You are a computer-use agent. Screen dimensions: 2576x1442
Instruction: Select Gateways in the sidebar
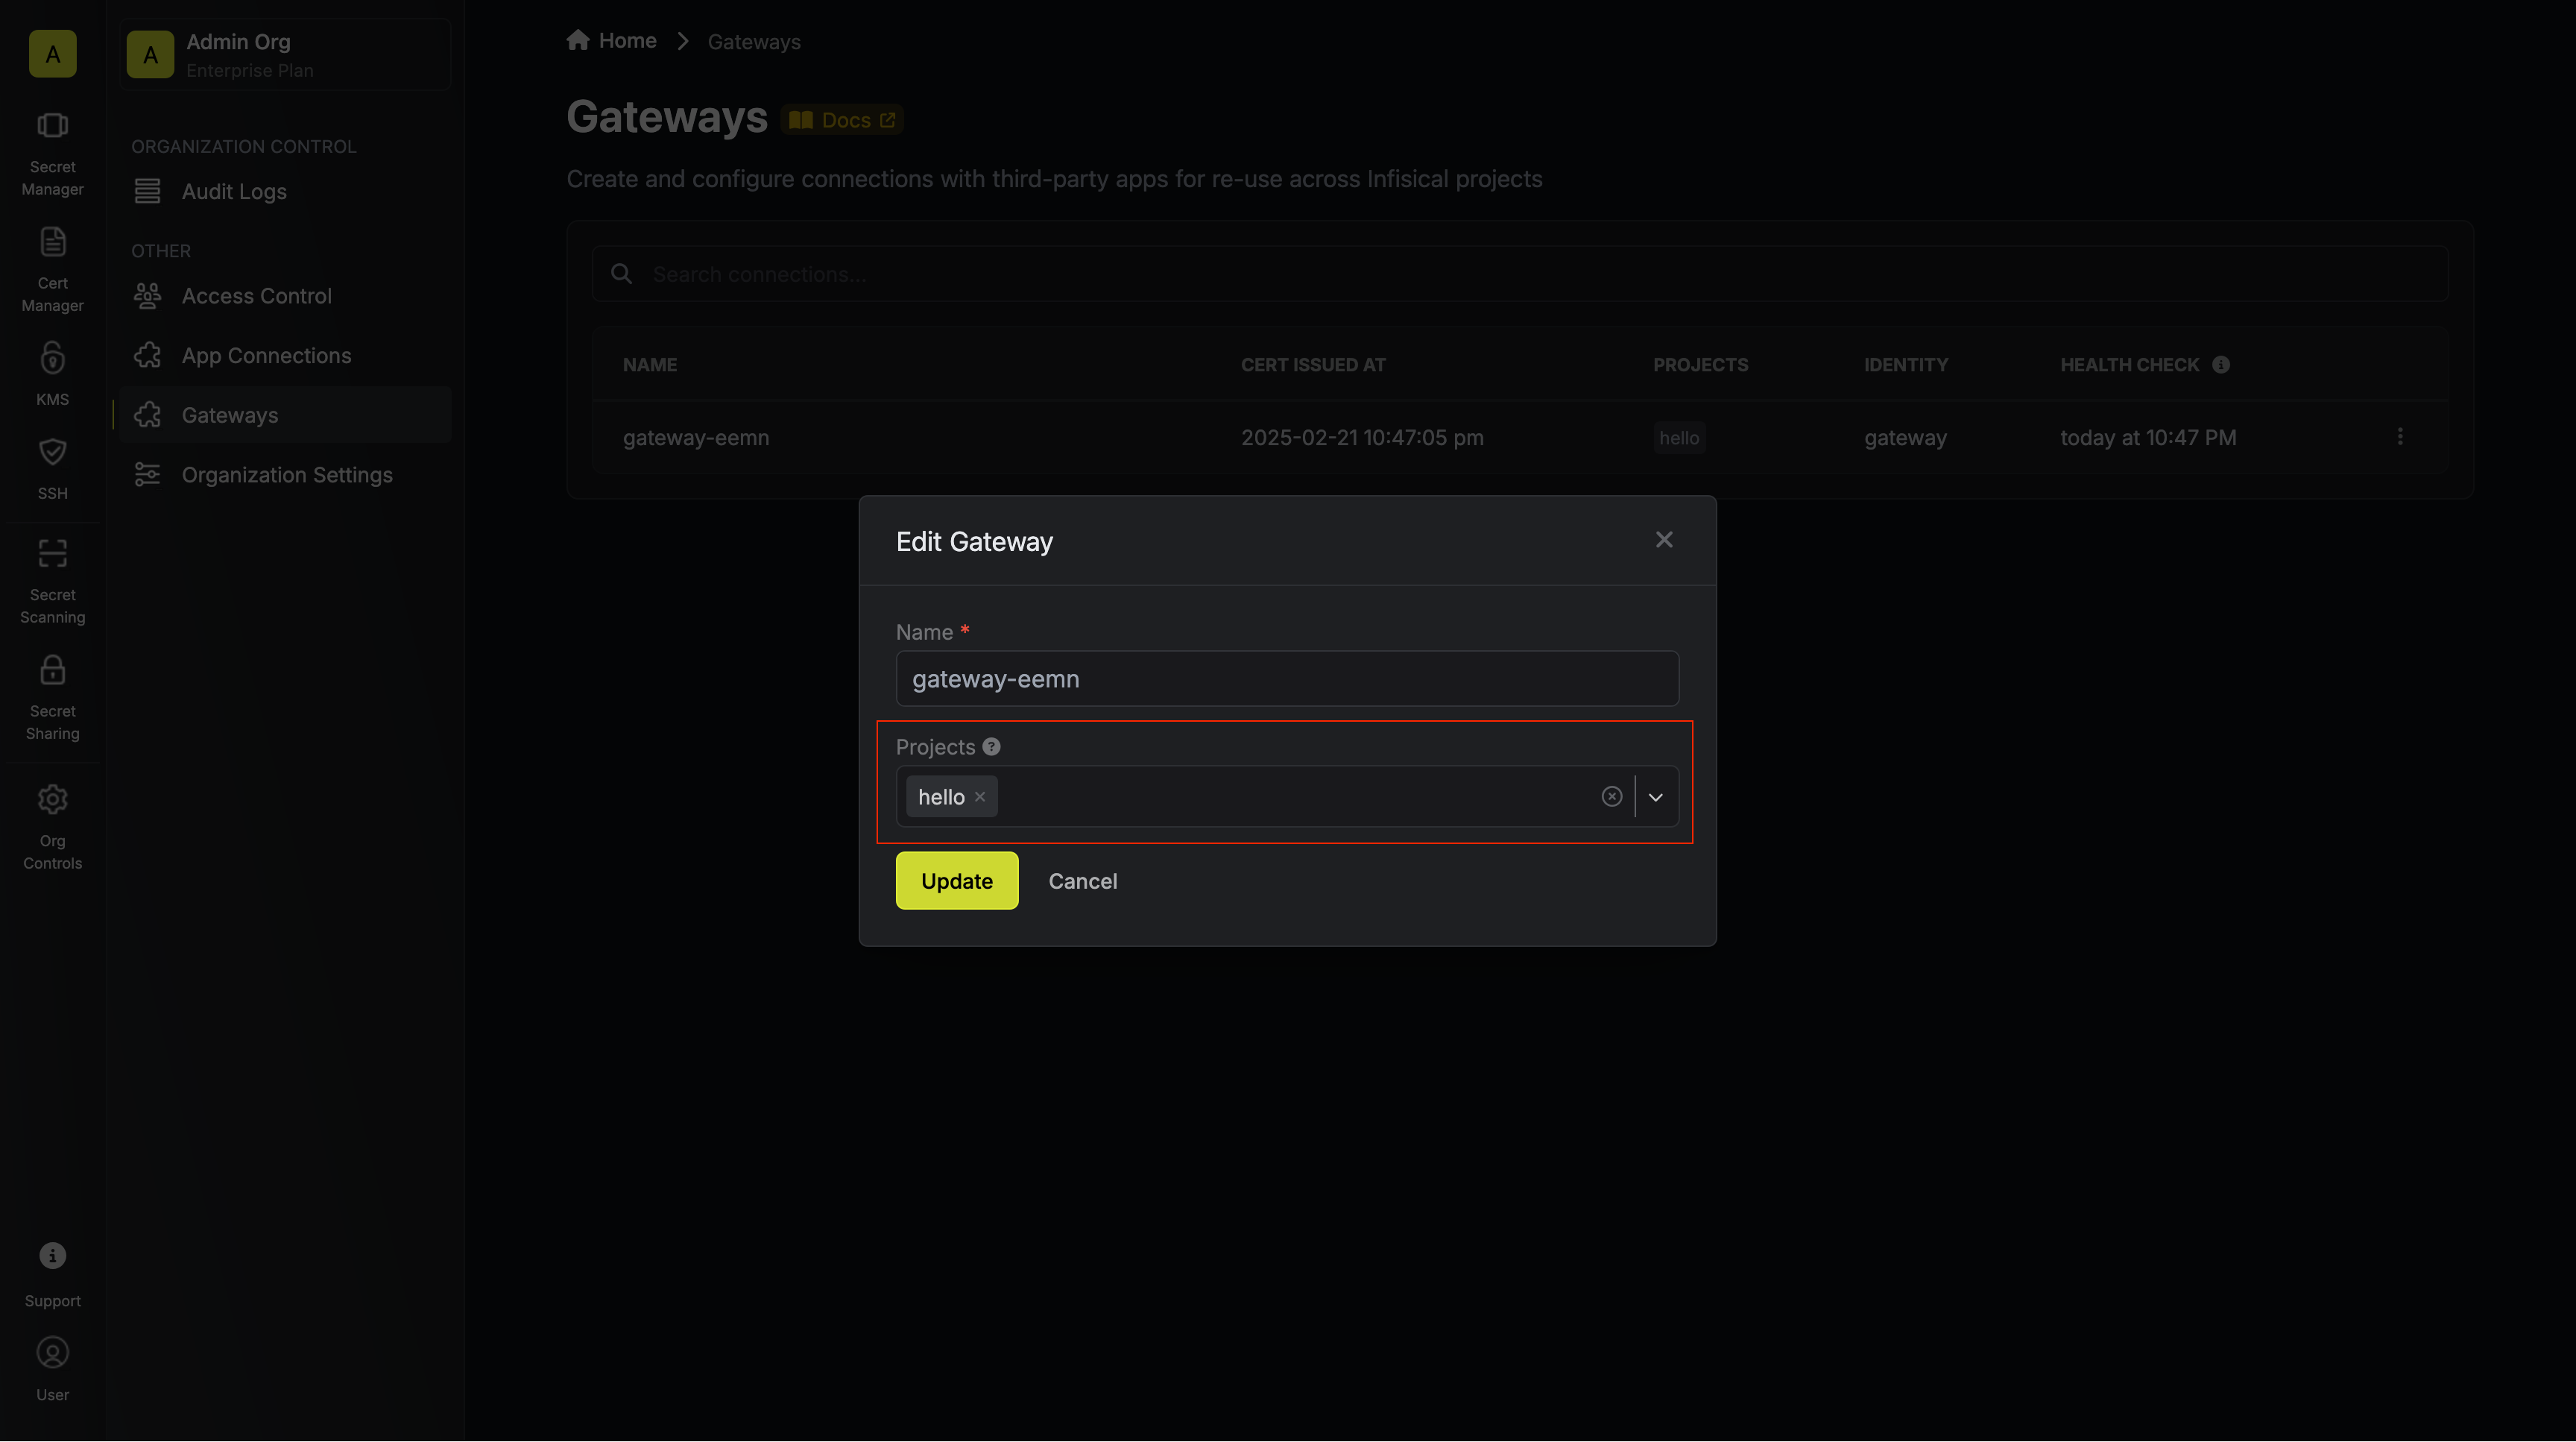pyautogui.click(x=285, y=415)
